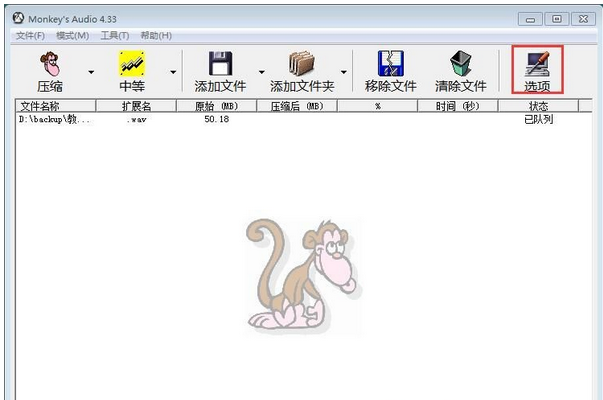The height and width of the screenshot is (400, 603).
Task: Open the 帮助(H) menu
Action: coord(156,36)
